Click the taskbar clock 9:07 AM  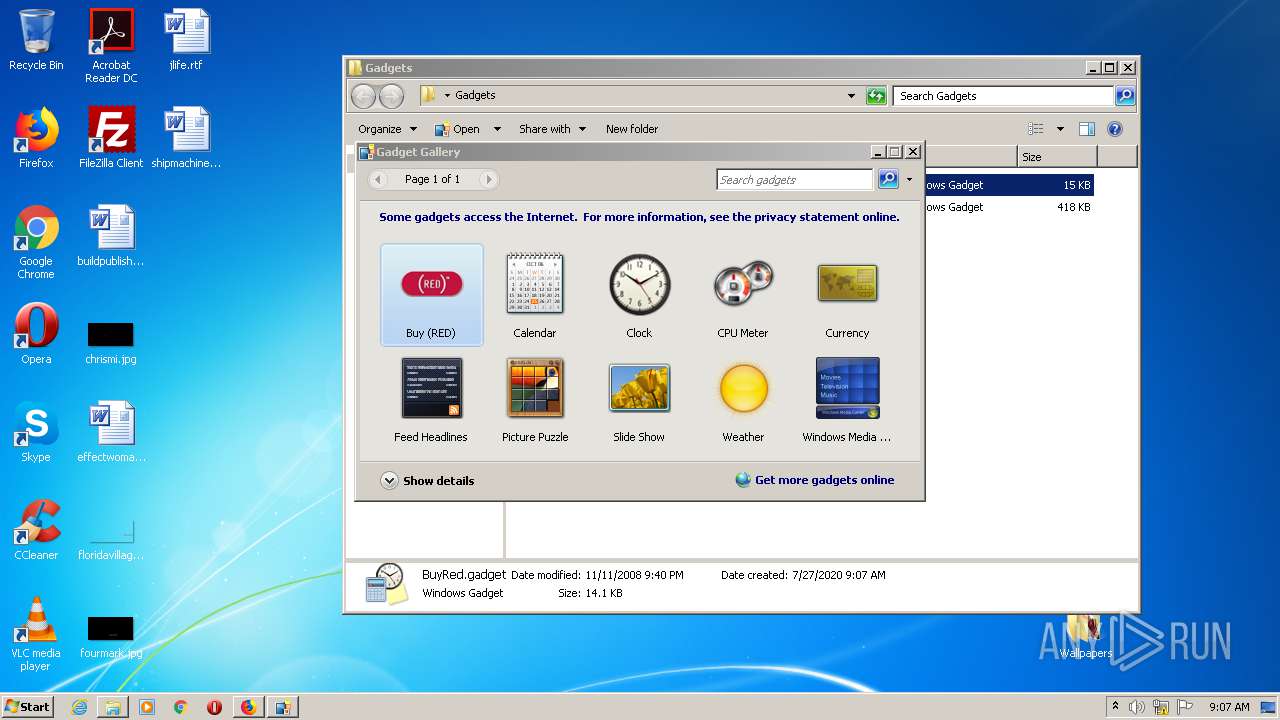(1229, 707)
